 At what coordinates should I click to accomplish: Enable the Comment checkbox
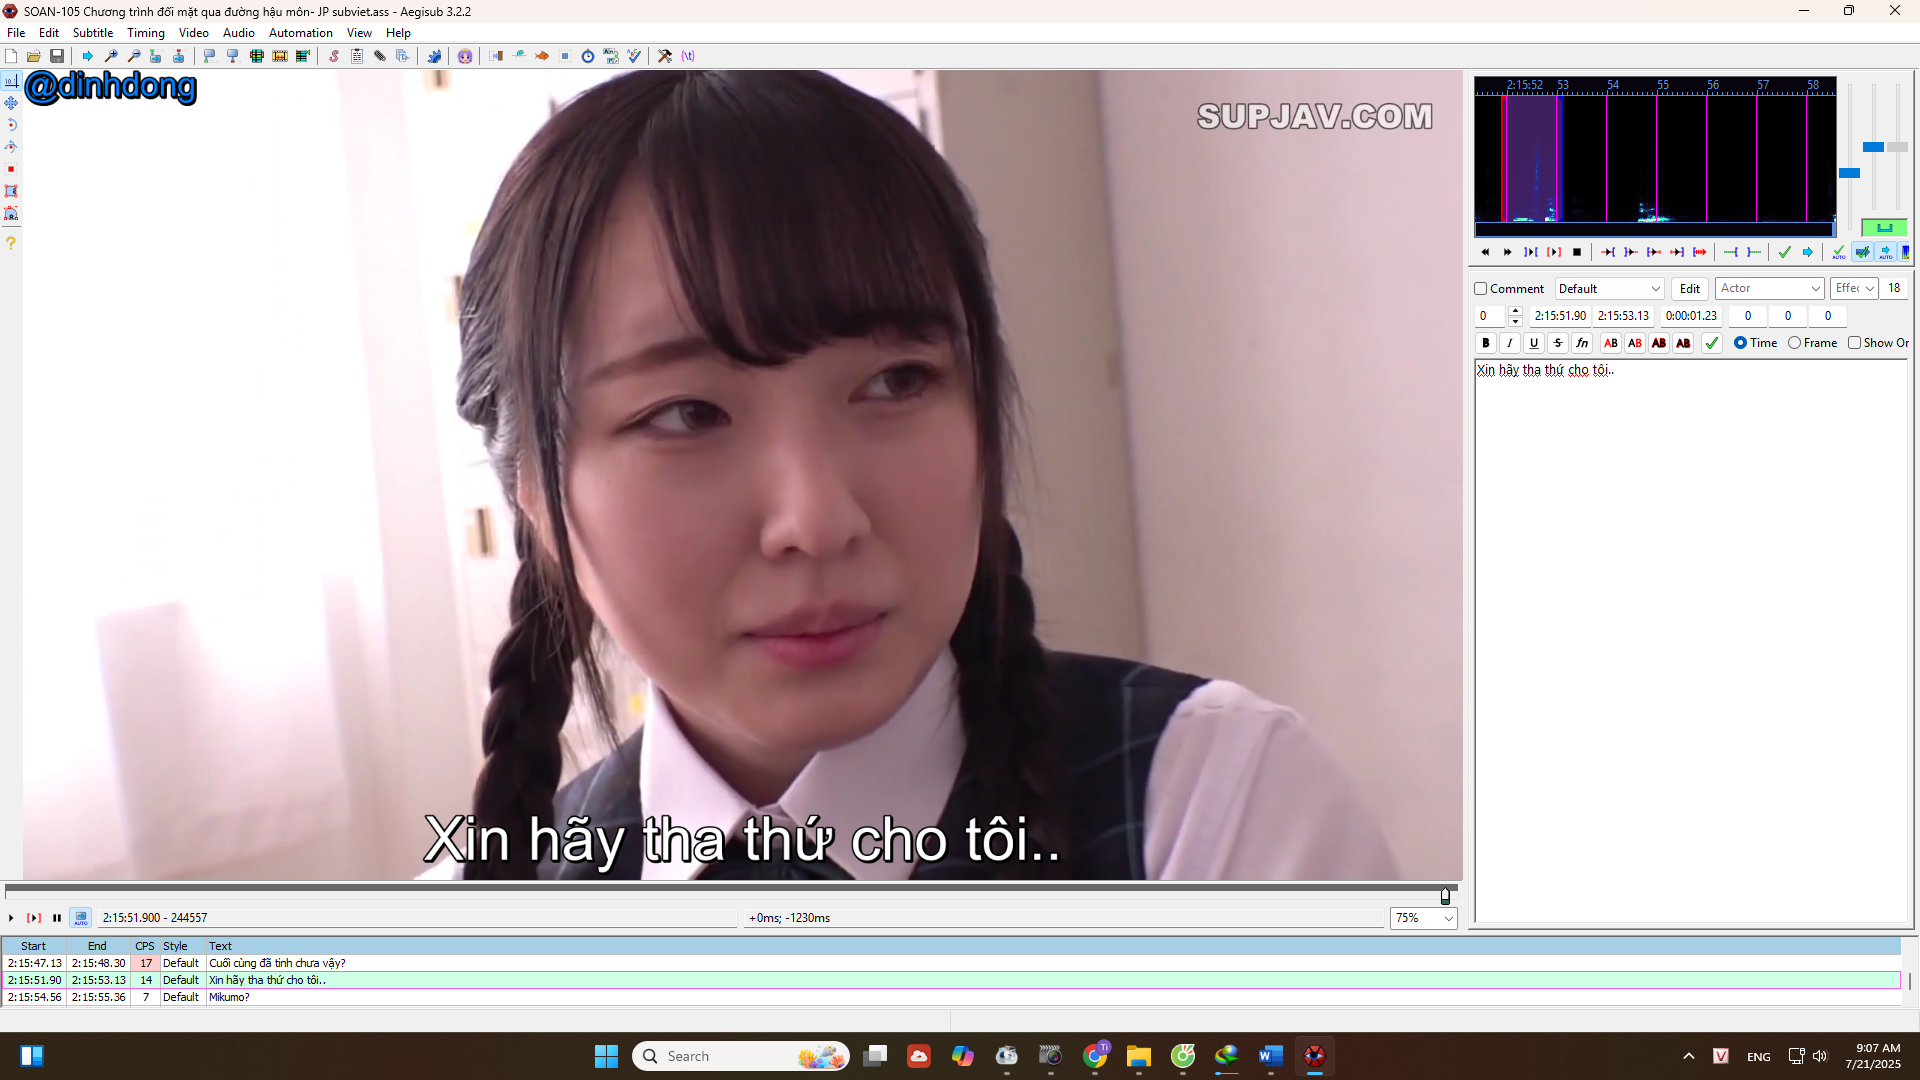point(1481,289)
